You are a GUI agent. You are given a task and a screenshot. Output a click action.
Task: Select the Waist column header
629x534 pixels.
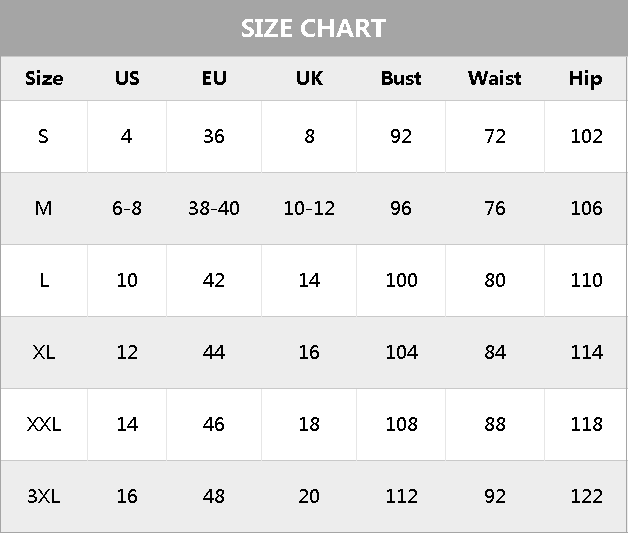pyautogui.click(x=494, y=78)
